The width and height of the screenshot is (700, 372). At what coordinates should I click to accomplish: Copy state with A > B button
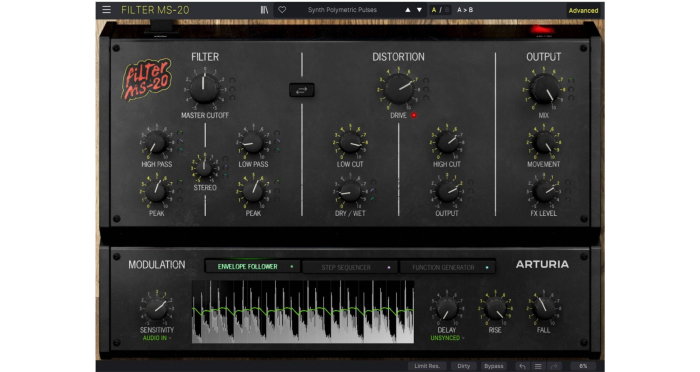pyautogui.click(x=465, y=10)
